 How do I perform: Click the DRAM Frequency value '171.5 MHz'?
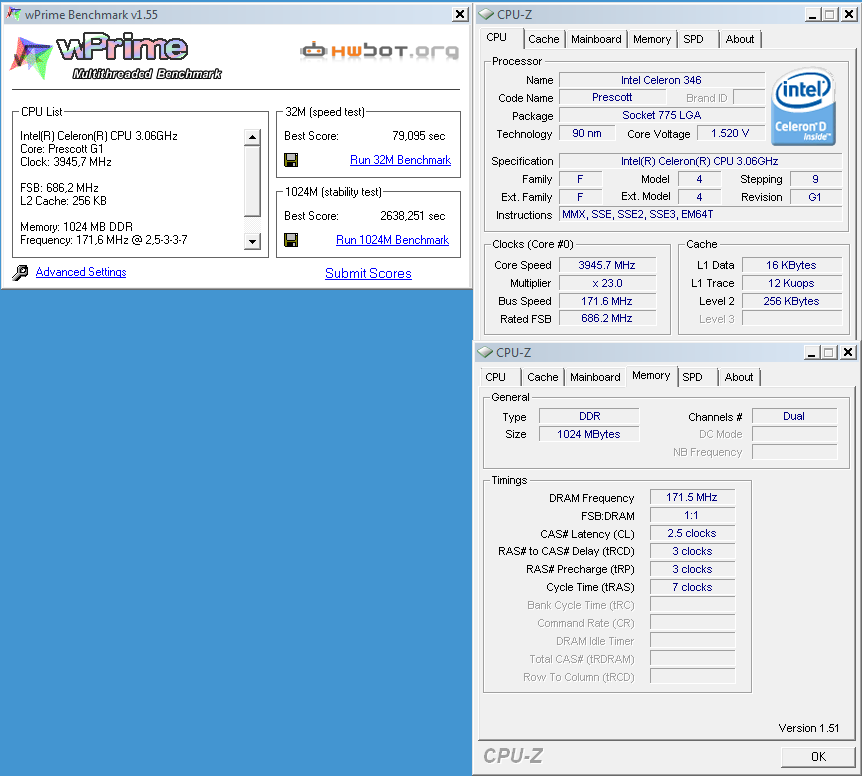click(692, 497)
